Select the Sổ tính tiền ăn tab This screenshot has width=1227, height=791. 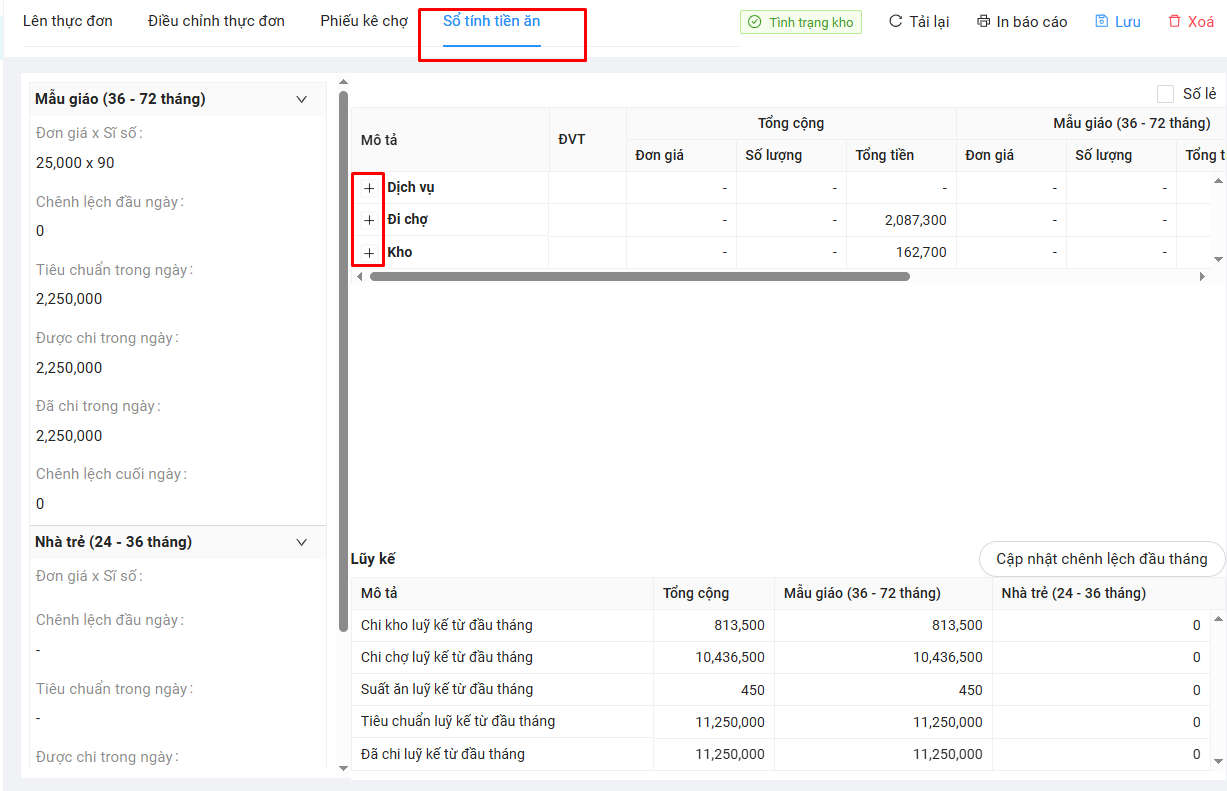[492, 21]
